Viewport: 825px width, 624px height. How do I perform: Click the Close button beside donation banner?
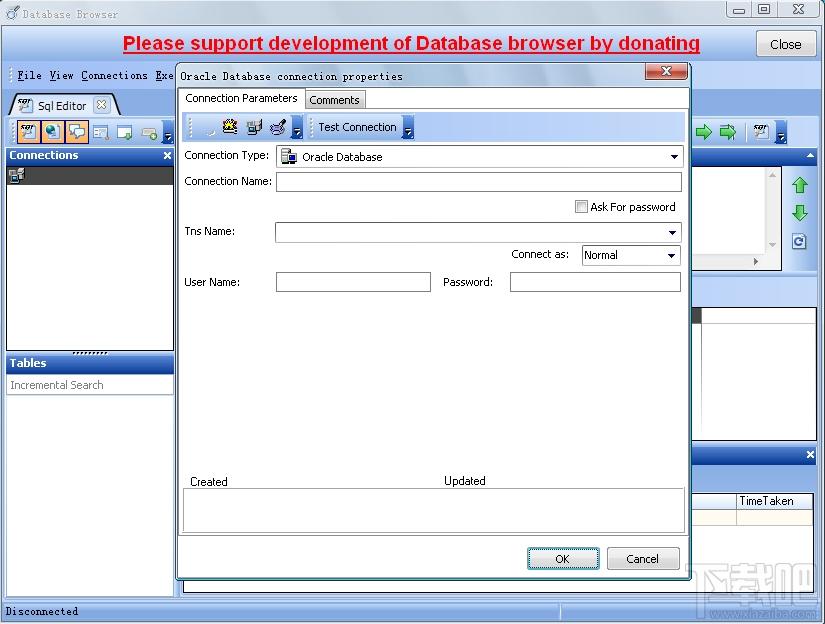coord(786,44)
